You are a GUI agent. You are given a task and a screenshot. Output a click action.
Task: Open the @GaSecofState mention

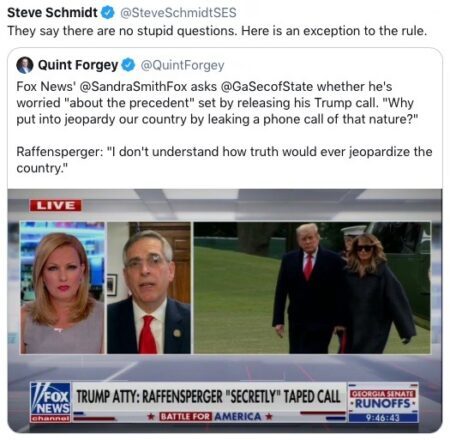pyautogui.click(x=267, y=87)
